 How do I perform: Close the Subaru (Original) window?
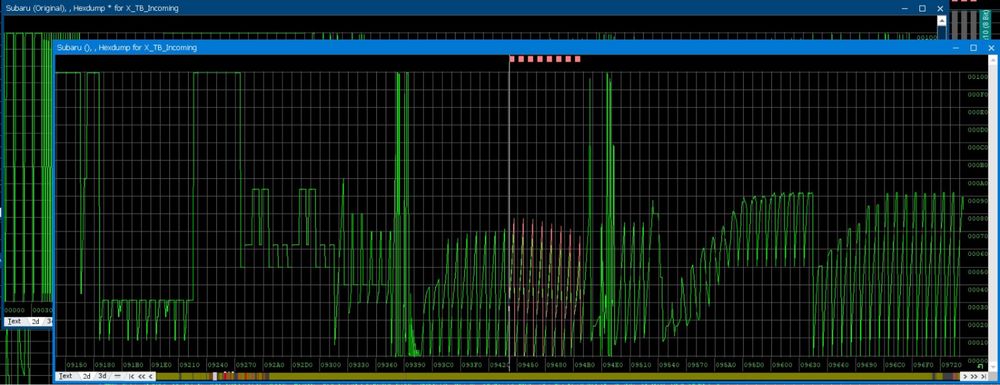[x=940, y=8]
